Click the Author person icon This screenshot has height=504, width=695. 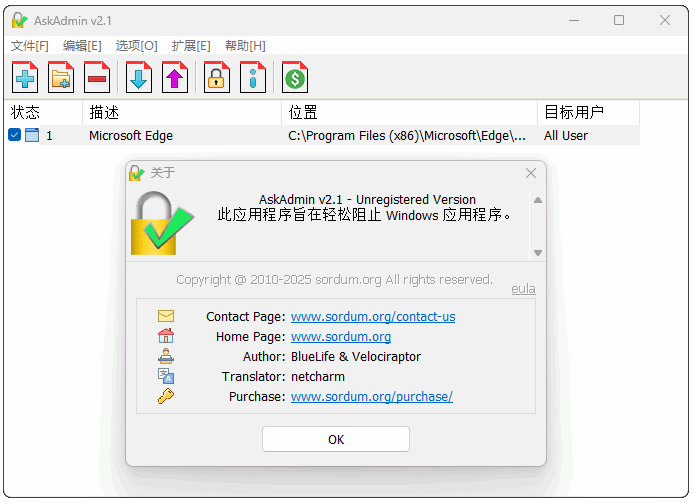[x=166, y=356]
